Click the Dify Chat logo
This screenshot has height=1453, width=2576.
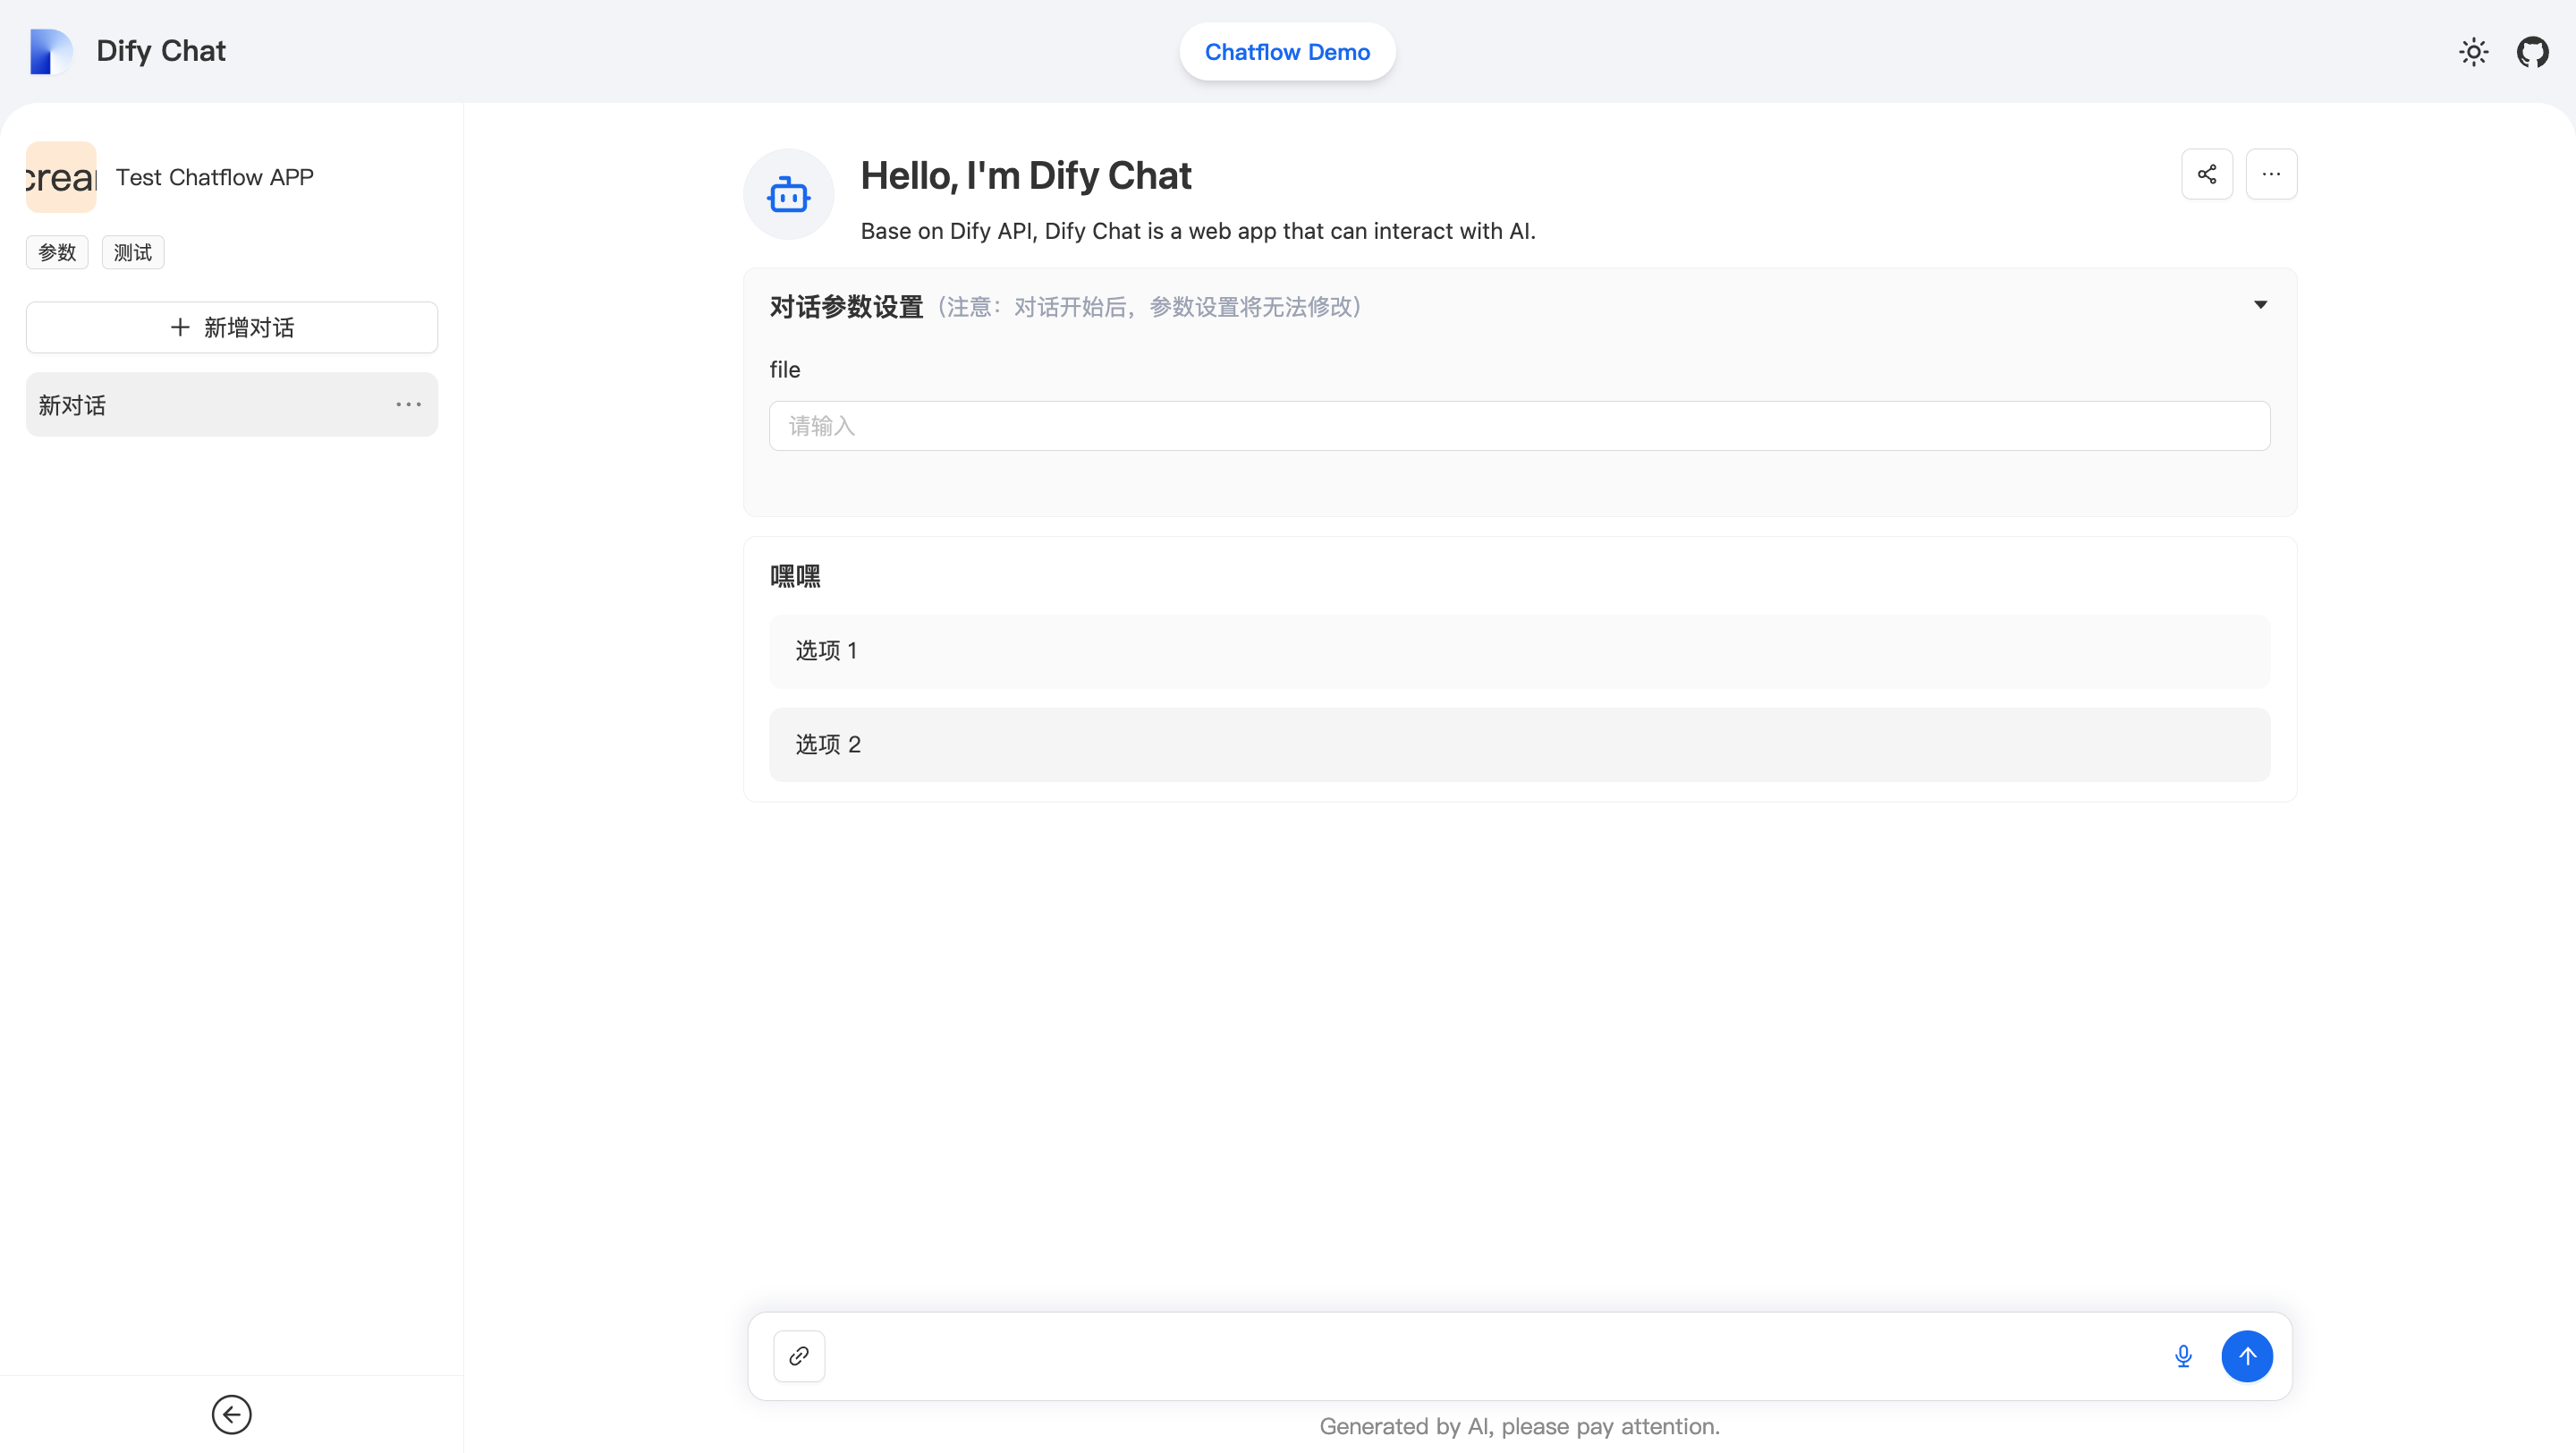50,51
